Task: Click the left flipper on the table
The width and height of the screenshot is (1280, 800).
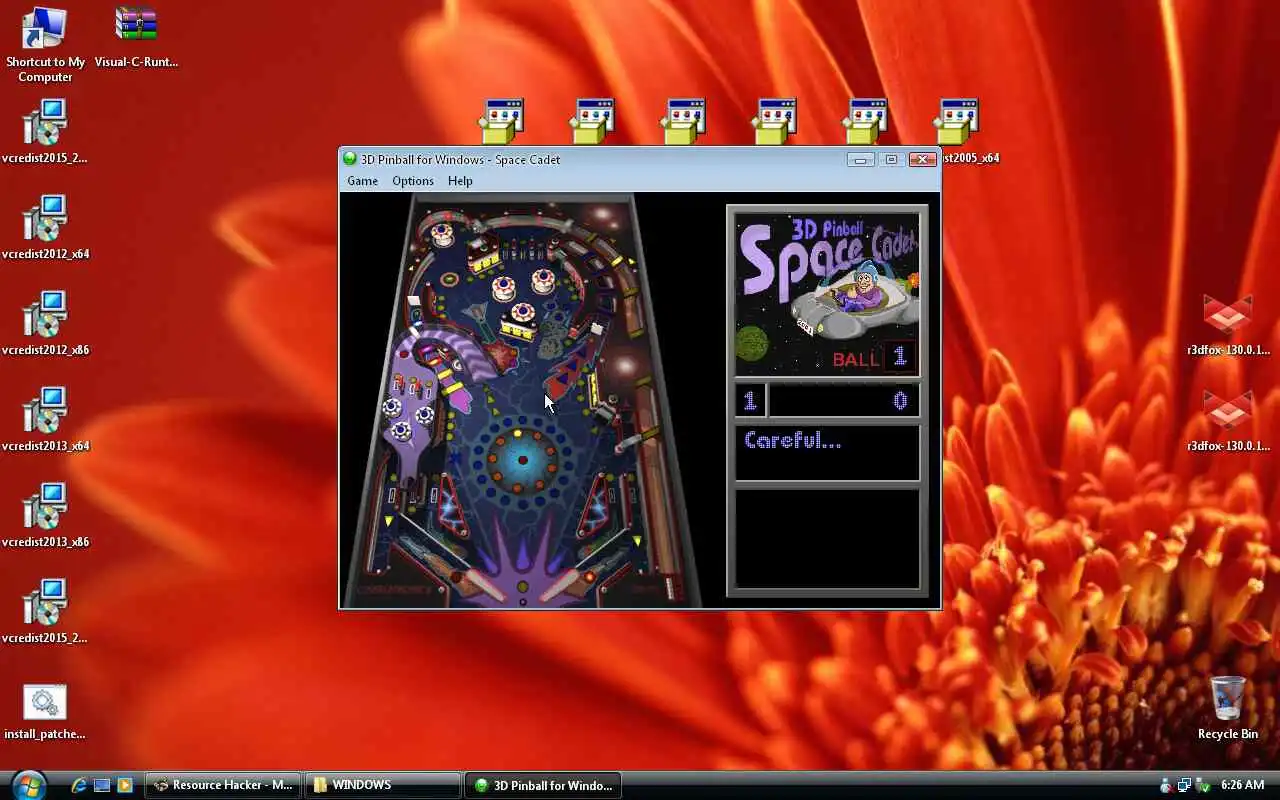Action: coord(487,585)
